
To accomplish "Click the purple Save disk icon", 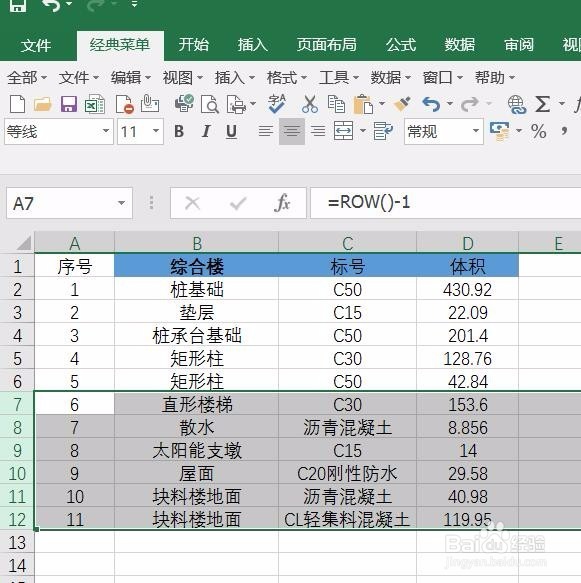I will click(68, 104).
